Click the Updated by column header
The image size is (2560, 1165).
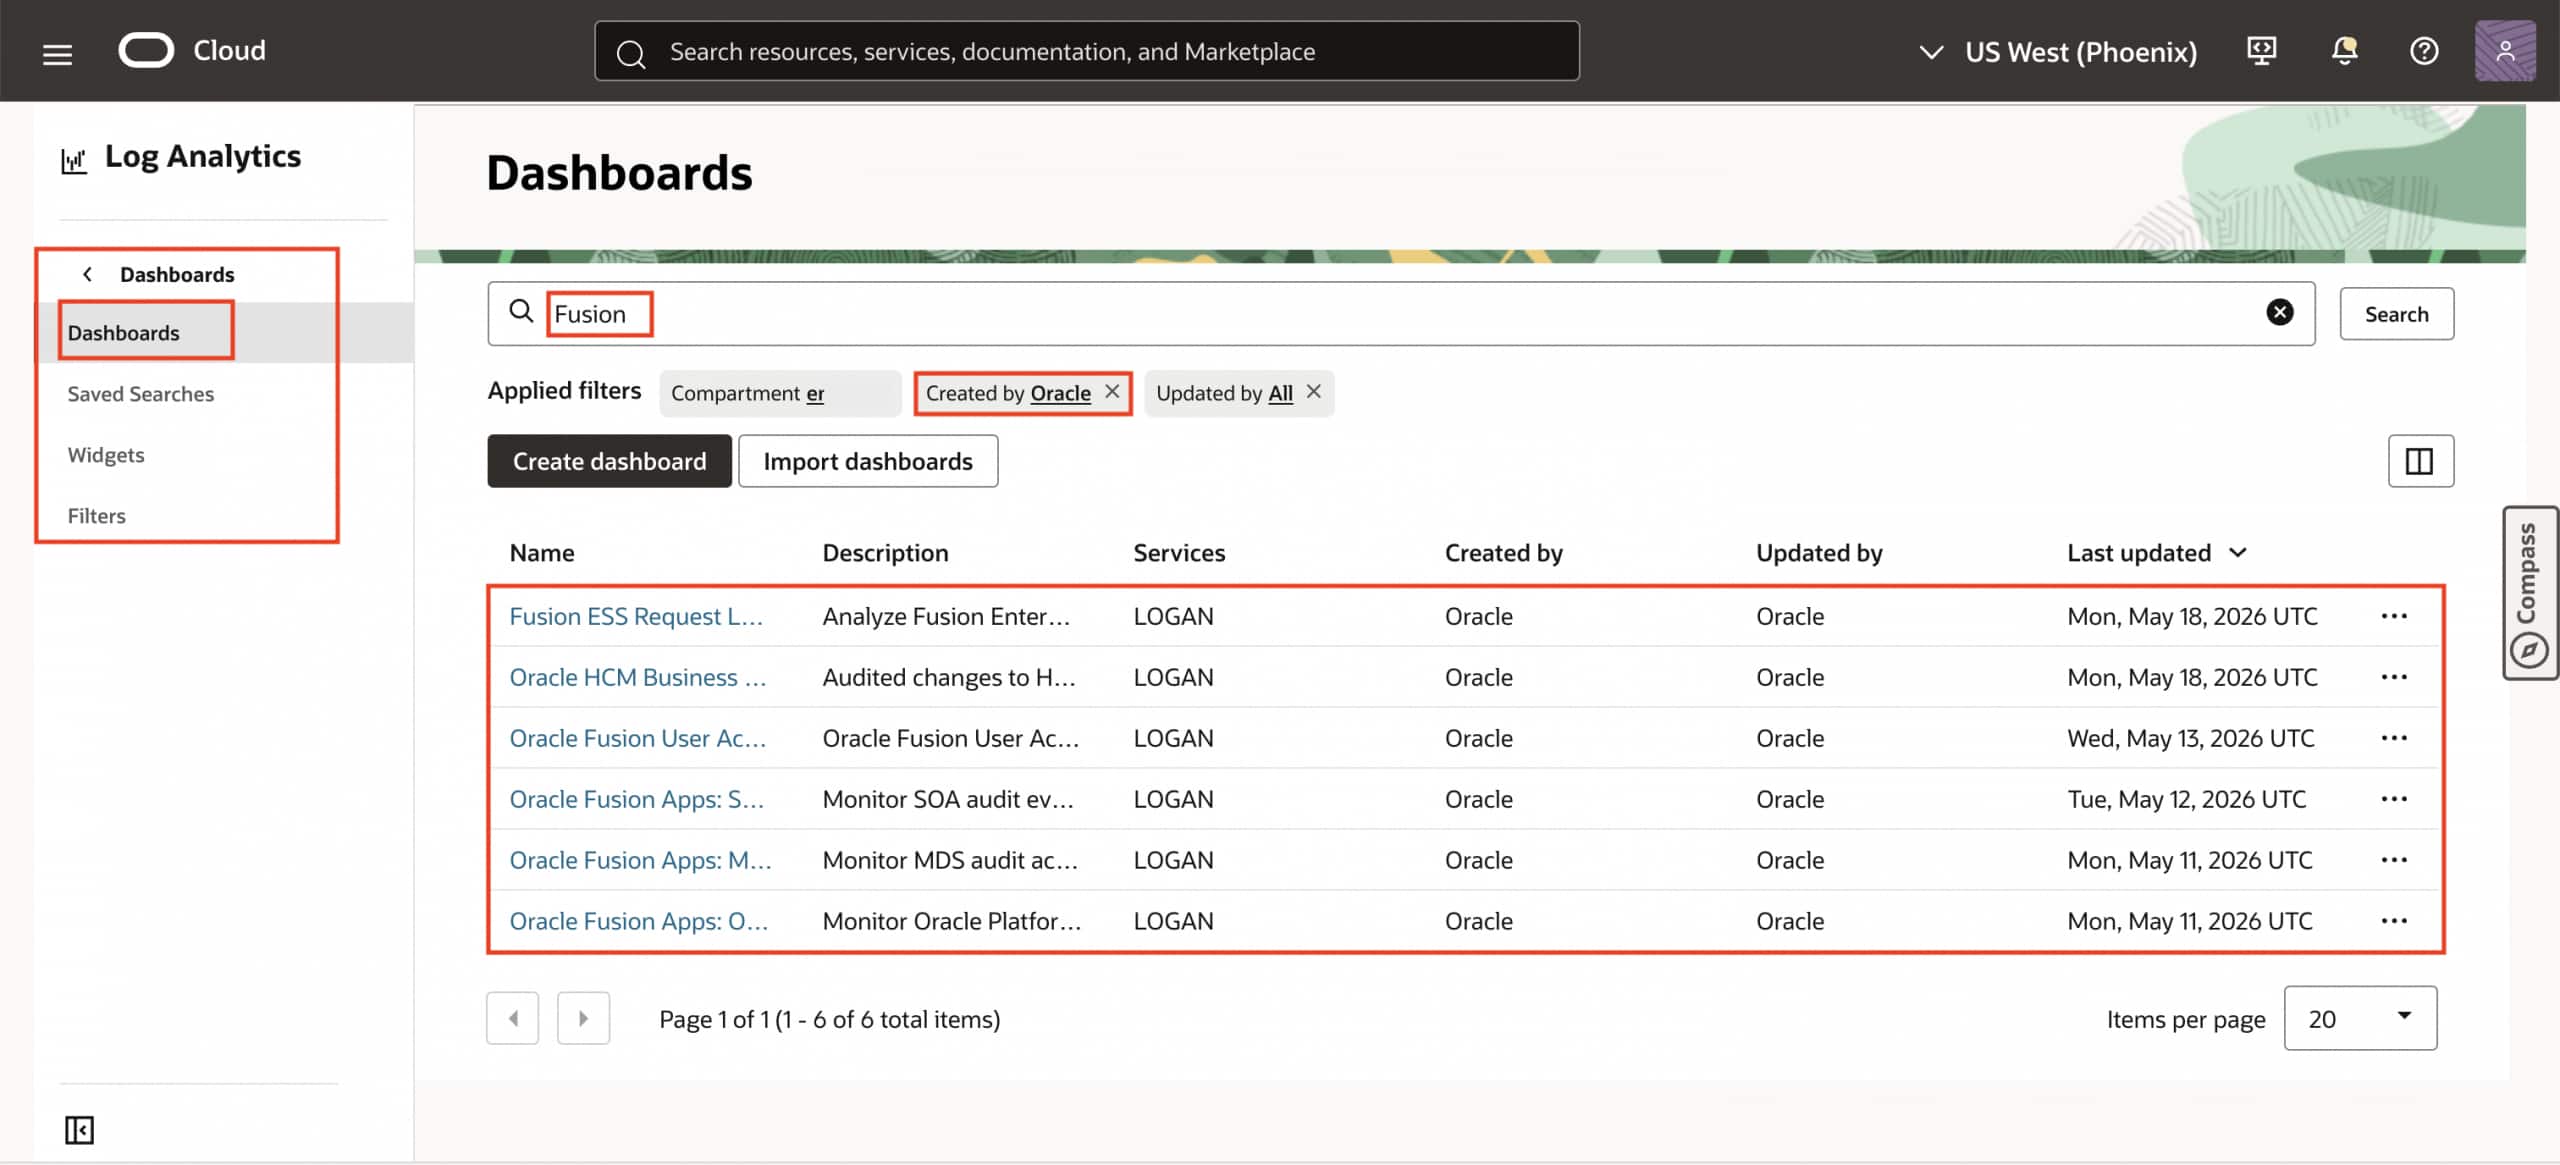pyautogui.click(x=1819, y=553)
